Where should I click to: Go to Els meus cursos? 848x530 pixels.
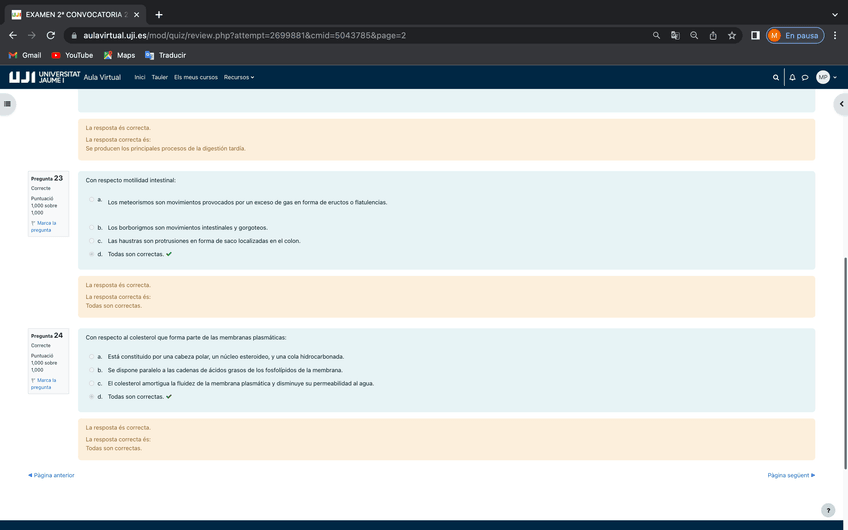click(x=195, y=77)
